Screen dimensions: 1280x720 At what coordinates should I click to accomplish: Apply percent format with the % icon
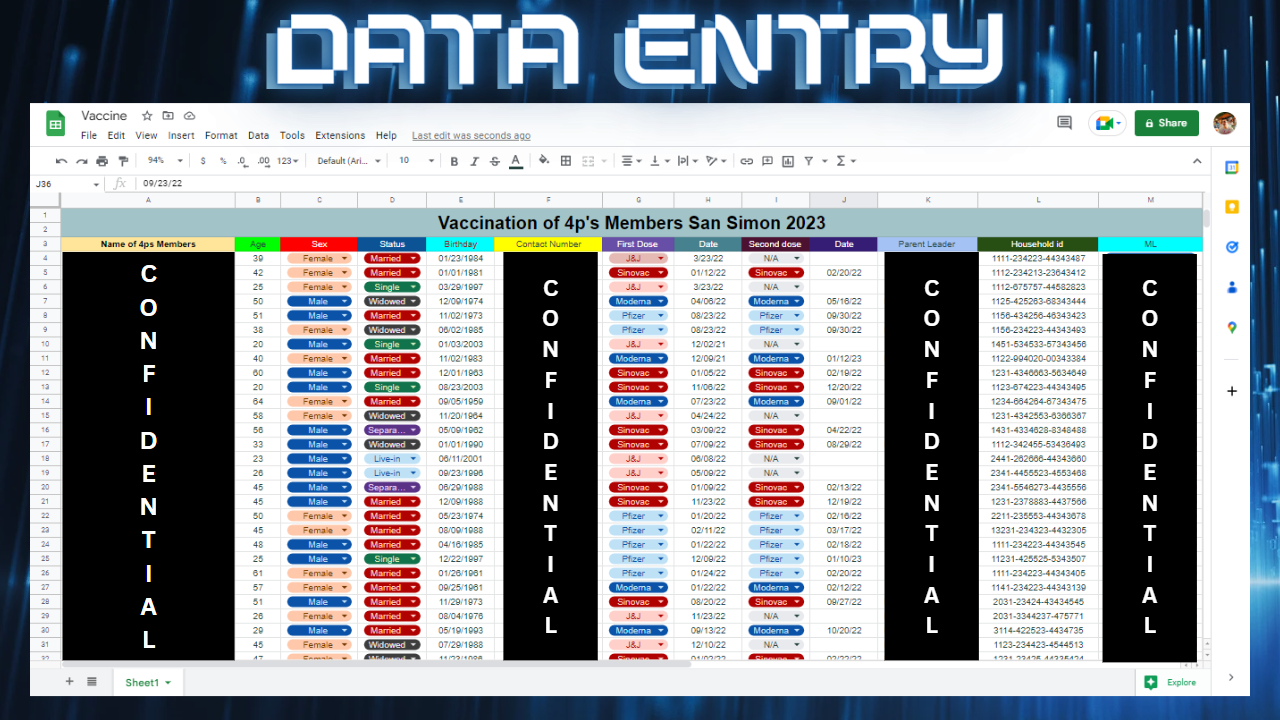223,161
